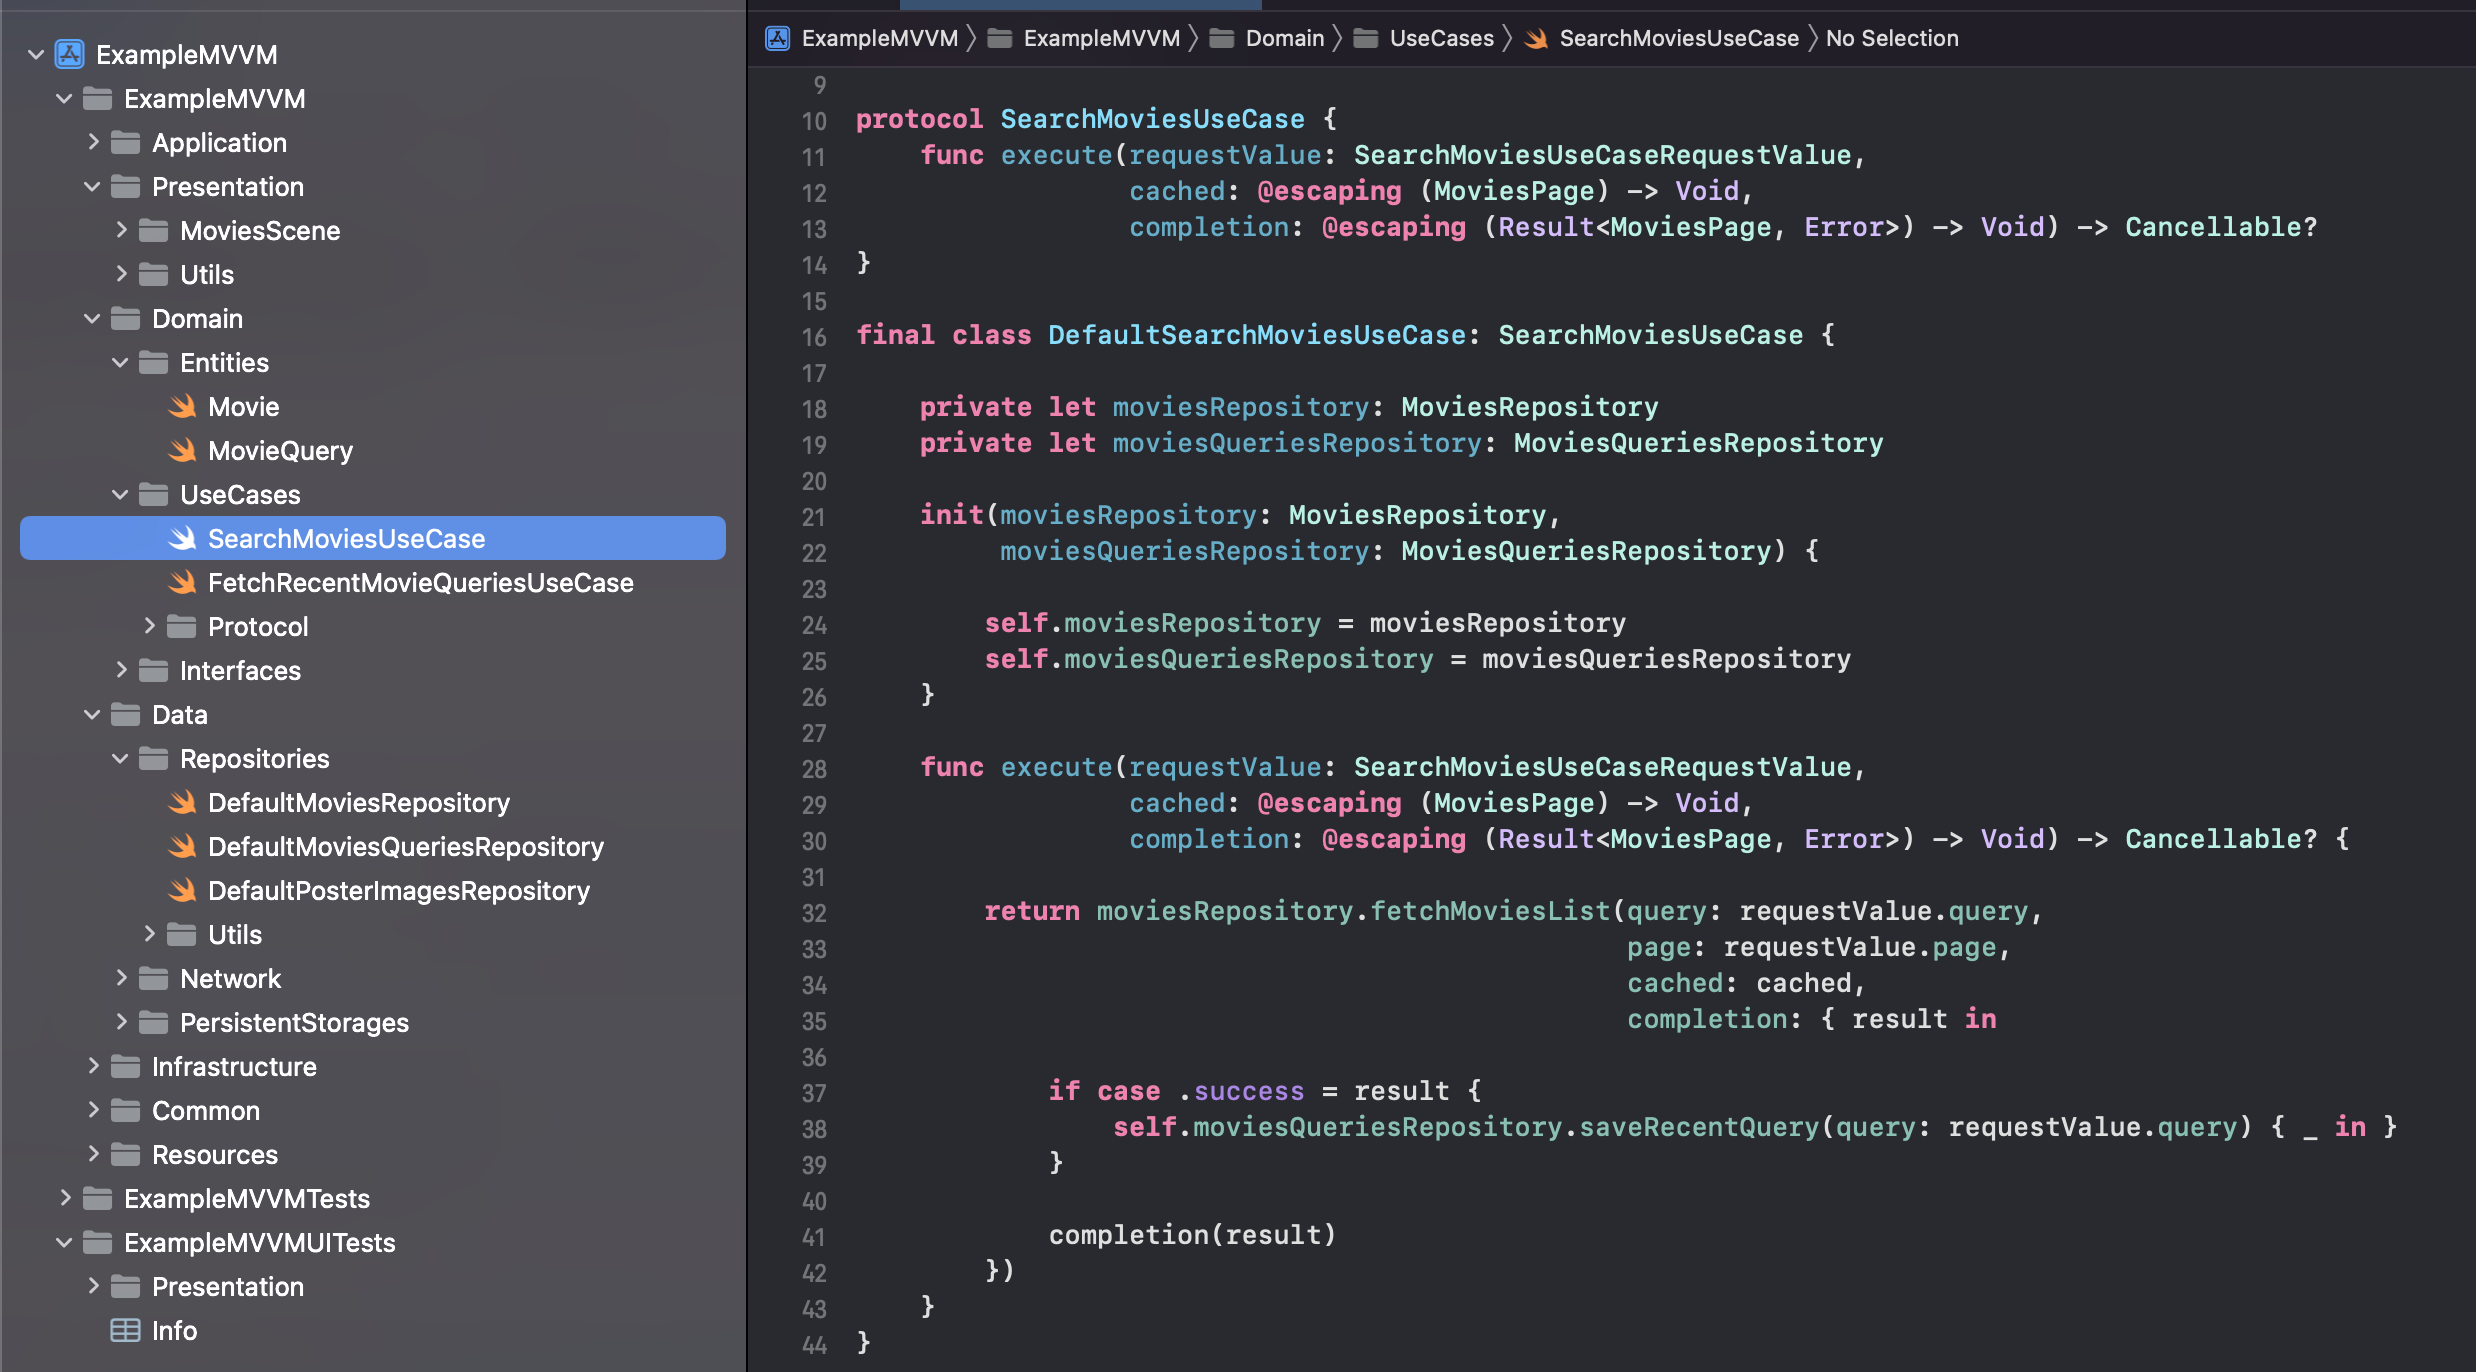Click the Swift icon beside Movie file
This screenshot has width=2476, height=1372.
click(x=182, y=407)
